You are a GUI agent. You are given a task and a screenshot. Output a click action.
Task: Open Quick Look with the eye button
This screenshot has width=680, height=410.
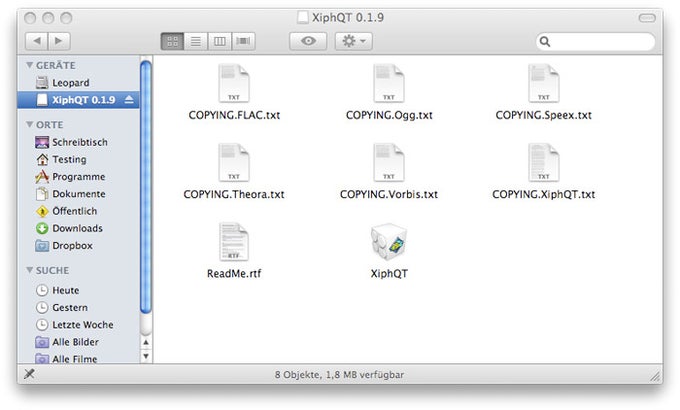pyautogui.click(x=308, y=41)
